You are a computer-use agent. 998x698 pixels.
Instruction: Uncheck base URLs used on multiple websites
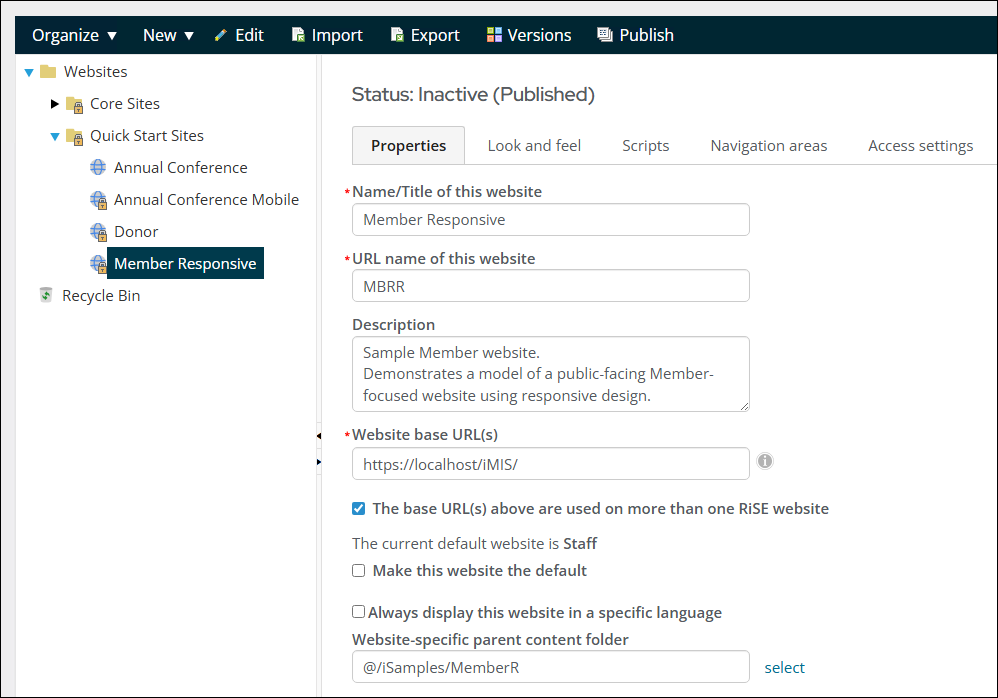[358, 508]
